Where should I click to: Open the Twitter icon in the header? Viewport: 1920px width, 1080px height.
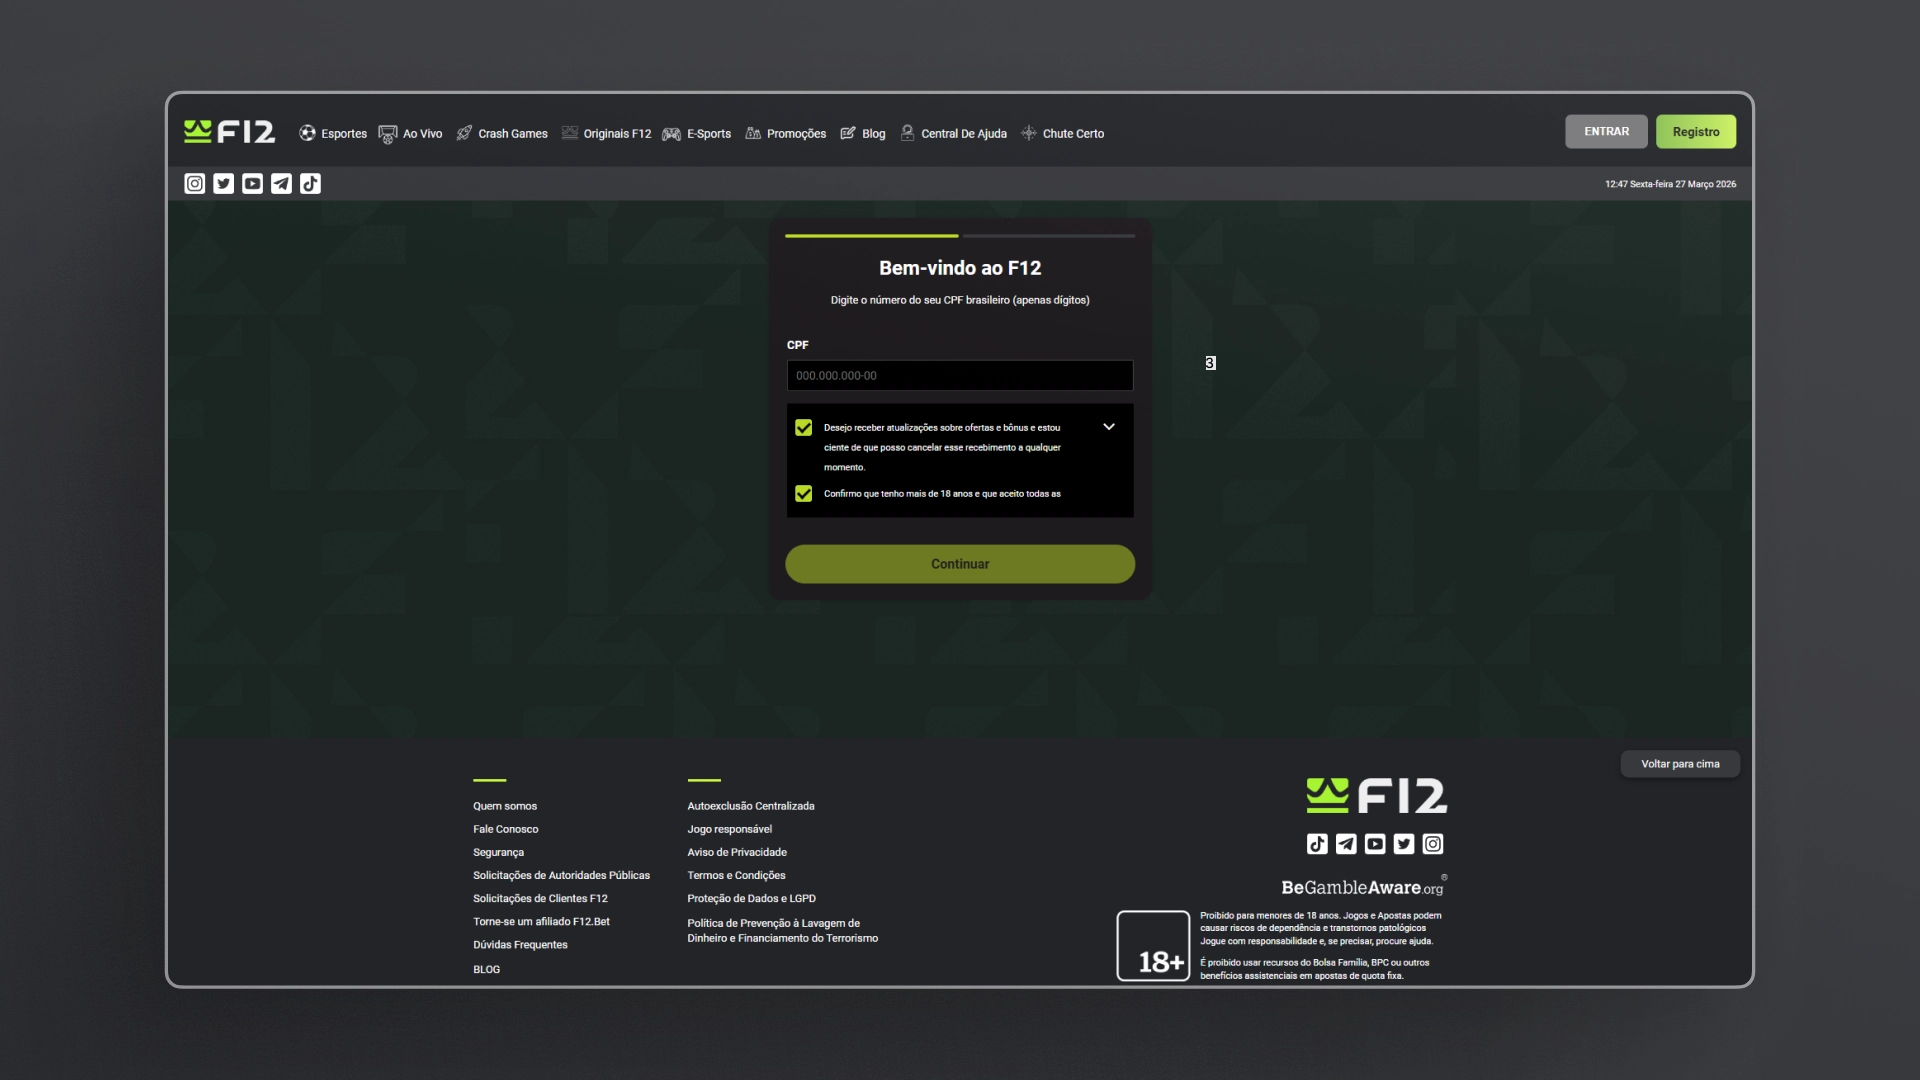coord(224,184)
